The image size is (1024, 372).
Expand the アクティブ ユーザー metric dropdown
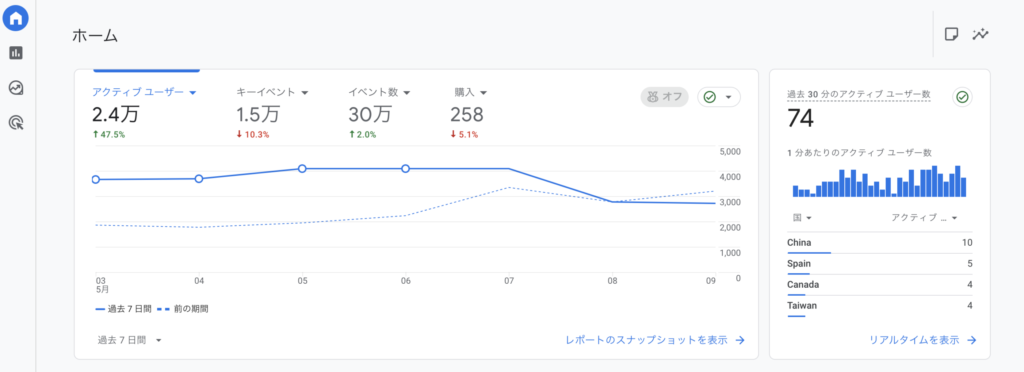(193, 93)
